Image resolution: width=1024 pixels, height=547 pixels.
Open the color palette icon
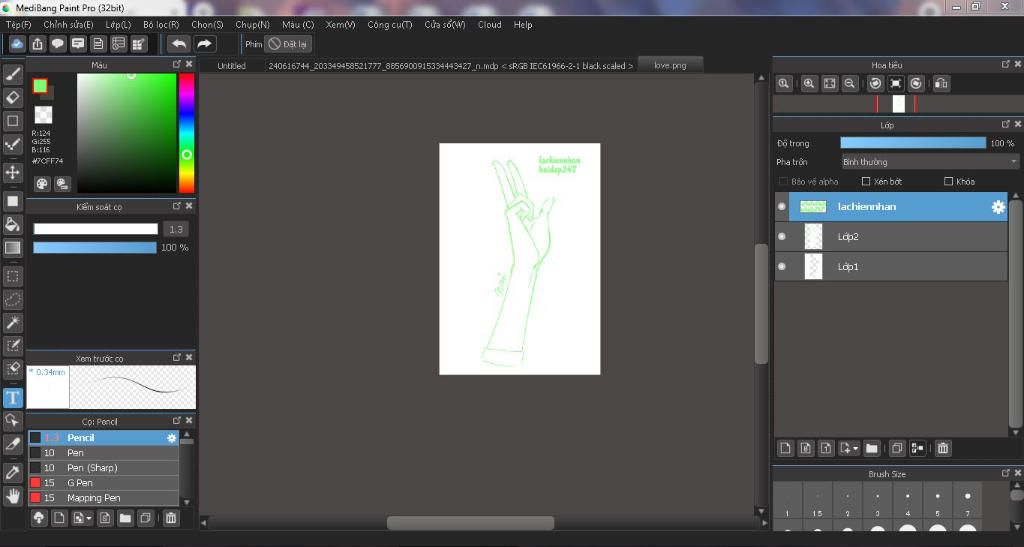[x=42, y=183]
